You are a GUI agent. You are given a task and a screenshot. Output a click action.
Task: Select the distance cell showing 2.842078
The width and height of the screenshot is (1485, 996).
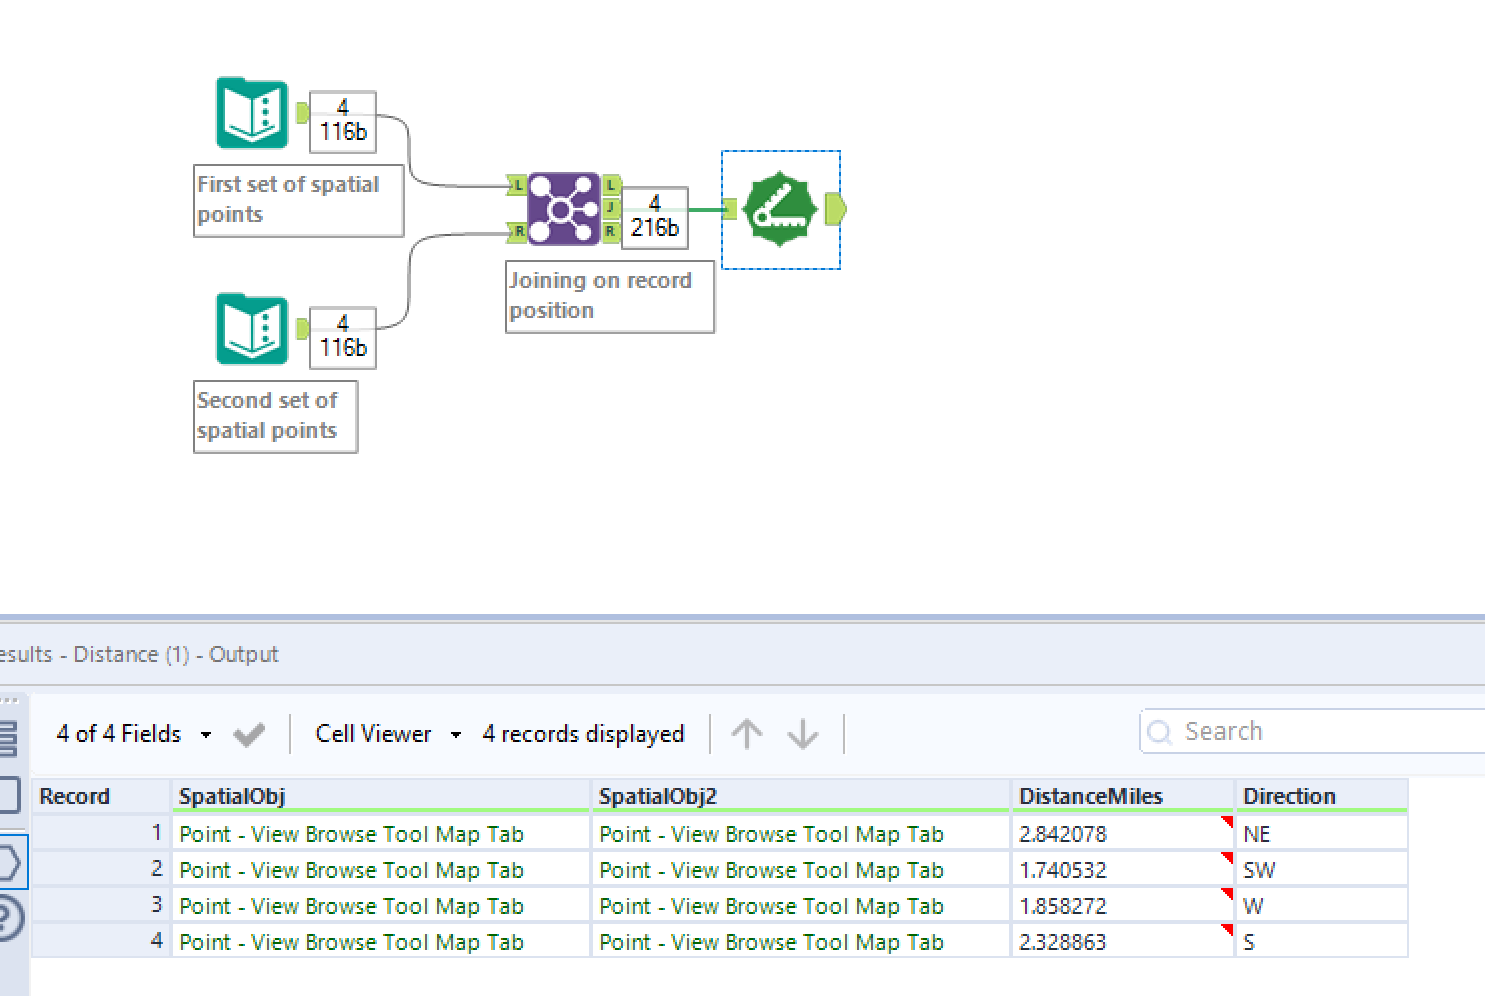point(1063,834)
